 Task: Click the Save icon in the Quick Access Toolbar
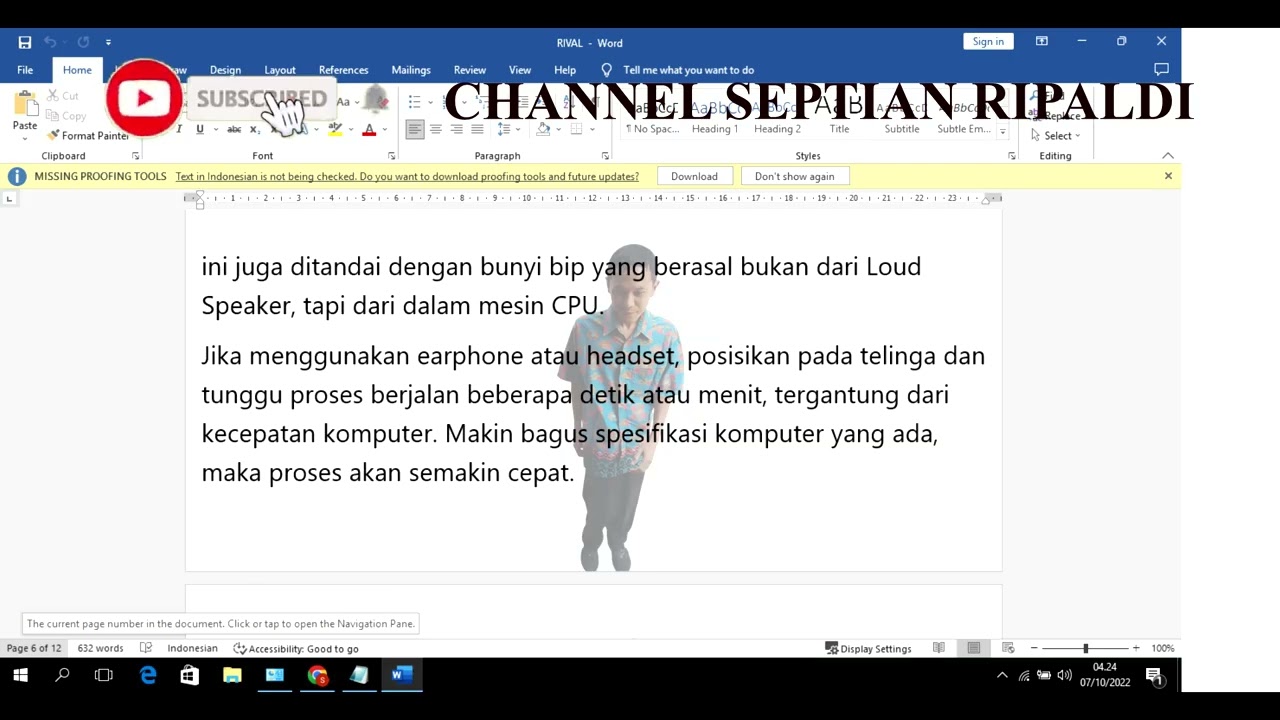25,42
